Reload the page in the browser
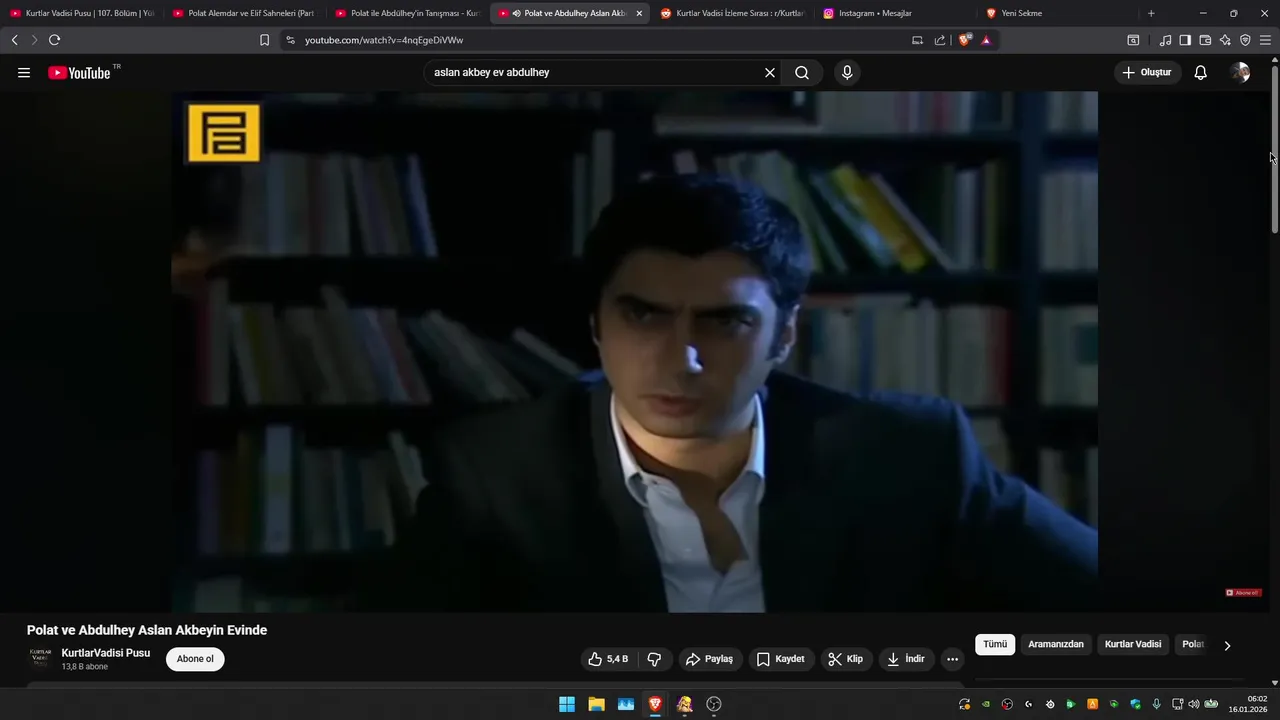The image size is (1280, 720). click(x=54, y=40)
